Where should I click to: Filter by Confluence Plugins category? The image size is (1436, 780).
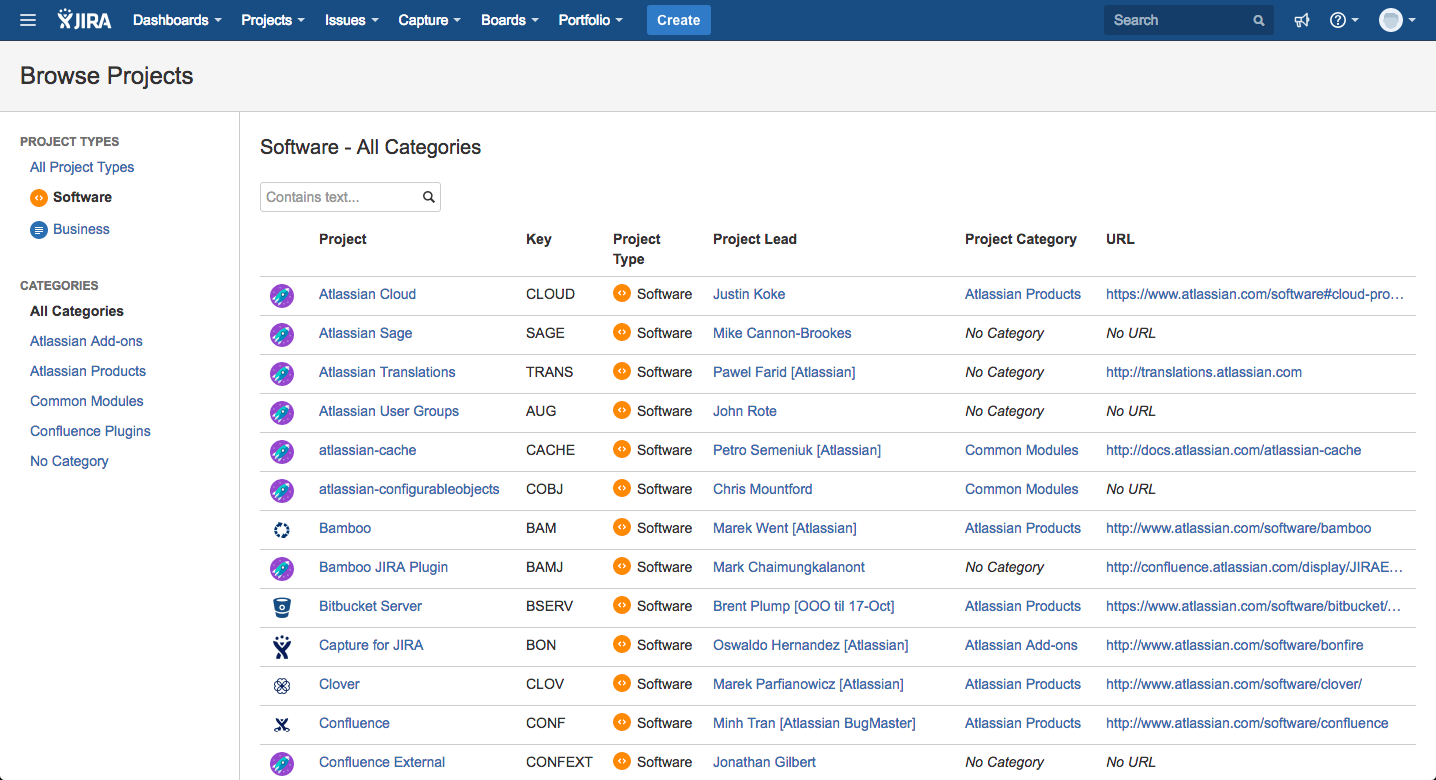point(90,431)
